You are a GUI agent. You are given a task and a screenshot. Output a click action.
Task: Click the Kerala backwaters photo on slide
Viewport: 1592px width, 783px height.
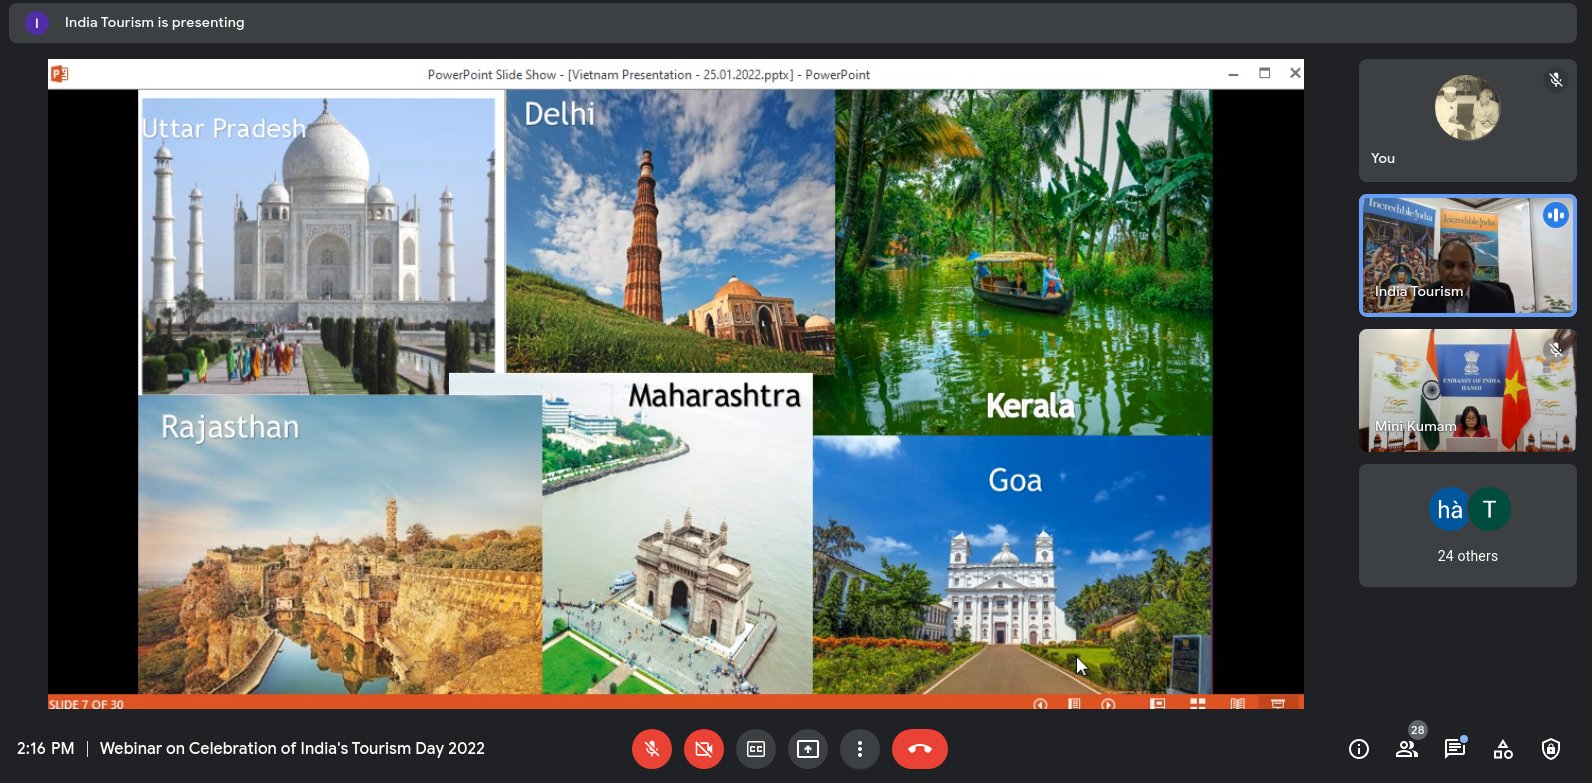click(x=1022, y=262)
